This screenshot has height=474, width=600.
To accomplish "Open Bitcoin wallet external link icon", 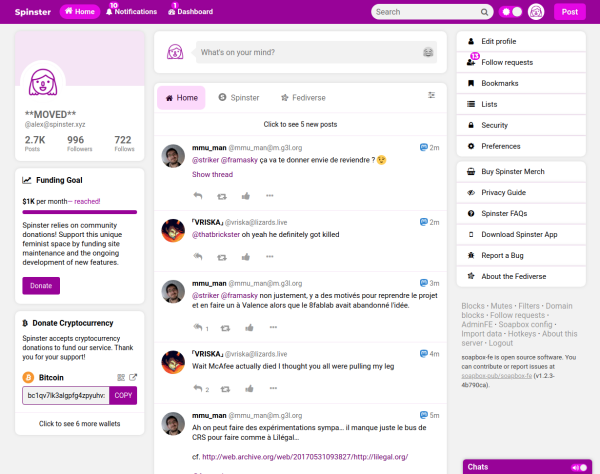I will [x=133, y=378].
